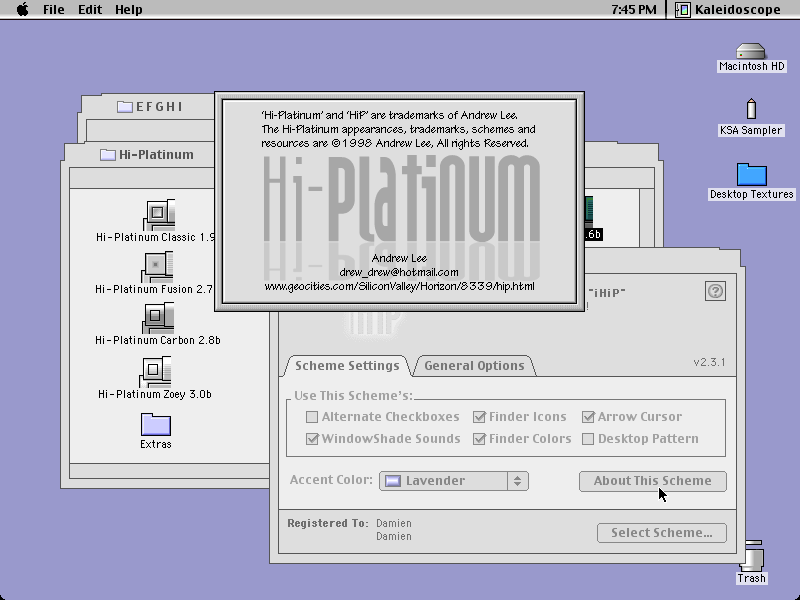This screenshot has width=800, height=600.
Task: Click the trademark notice text in about box
Action: pos(398,129)
